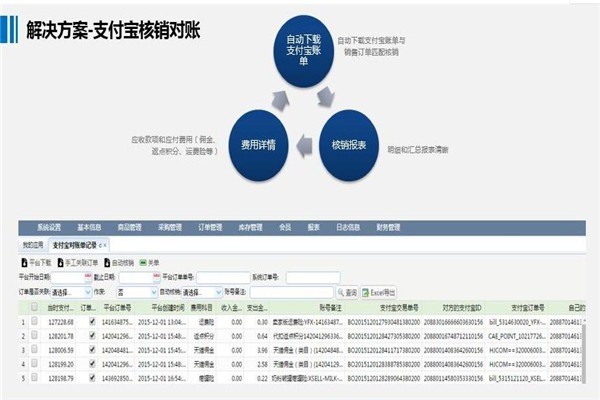Focus the 平台开始日期 date field
This screenshot has width=600, height=400.
pyautogui.click(x=68, y=277)
